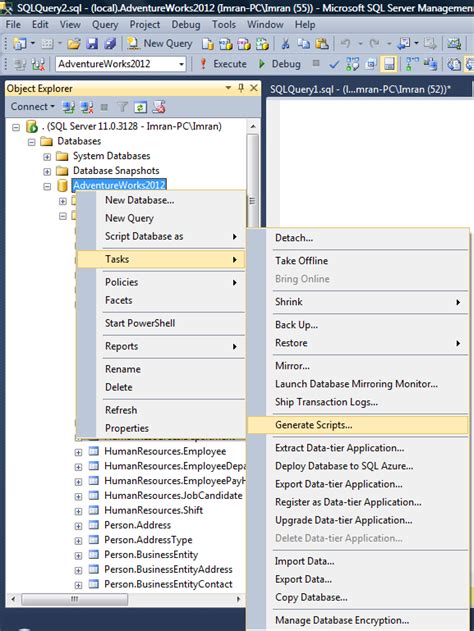Collapse the SQL Server root node
This screenshot has width=474, height=631.
(16, 127)
